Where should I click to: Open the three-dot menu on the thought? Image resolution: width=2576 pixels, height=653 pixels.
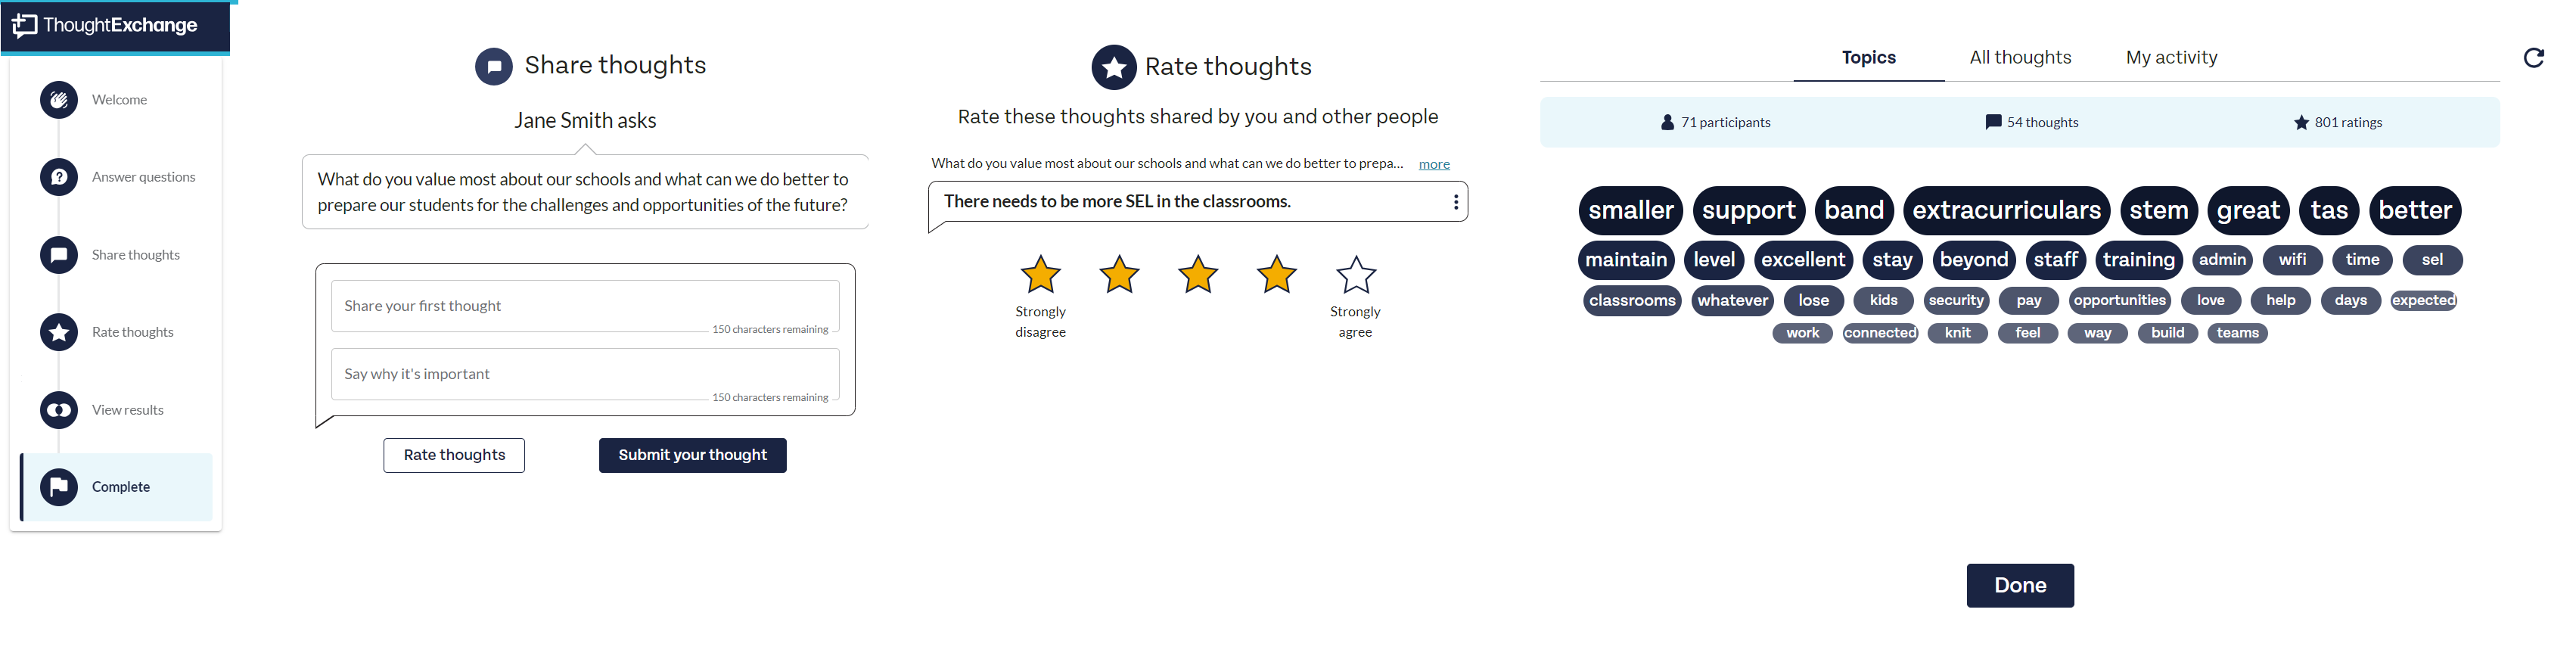point(1455,202)
